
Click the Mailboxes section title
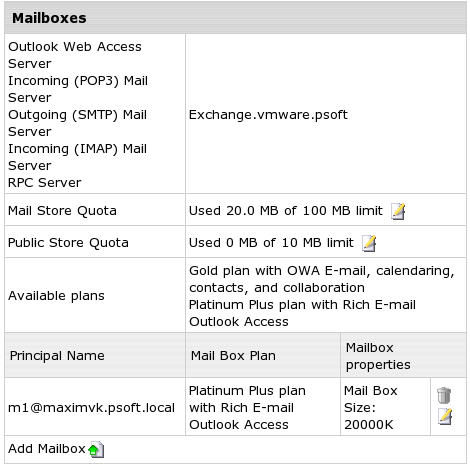49,18
